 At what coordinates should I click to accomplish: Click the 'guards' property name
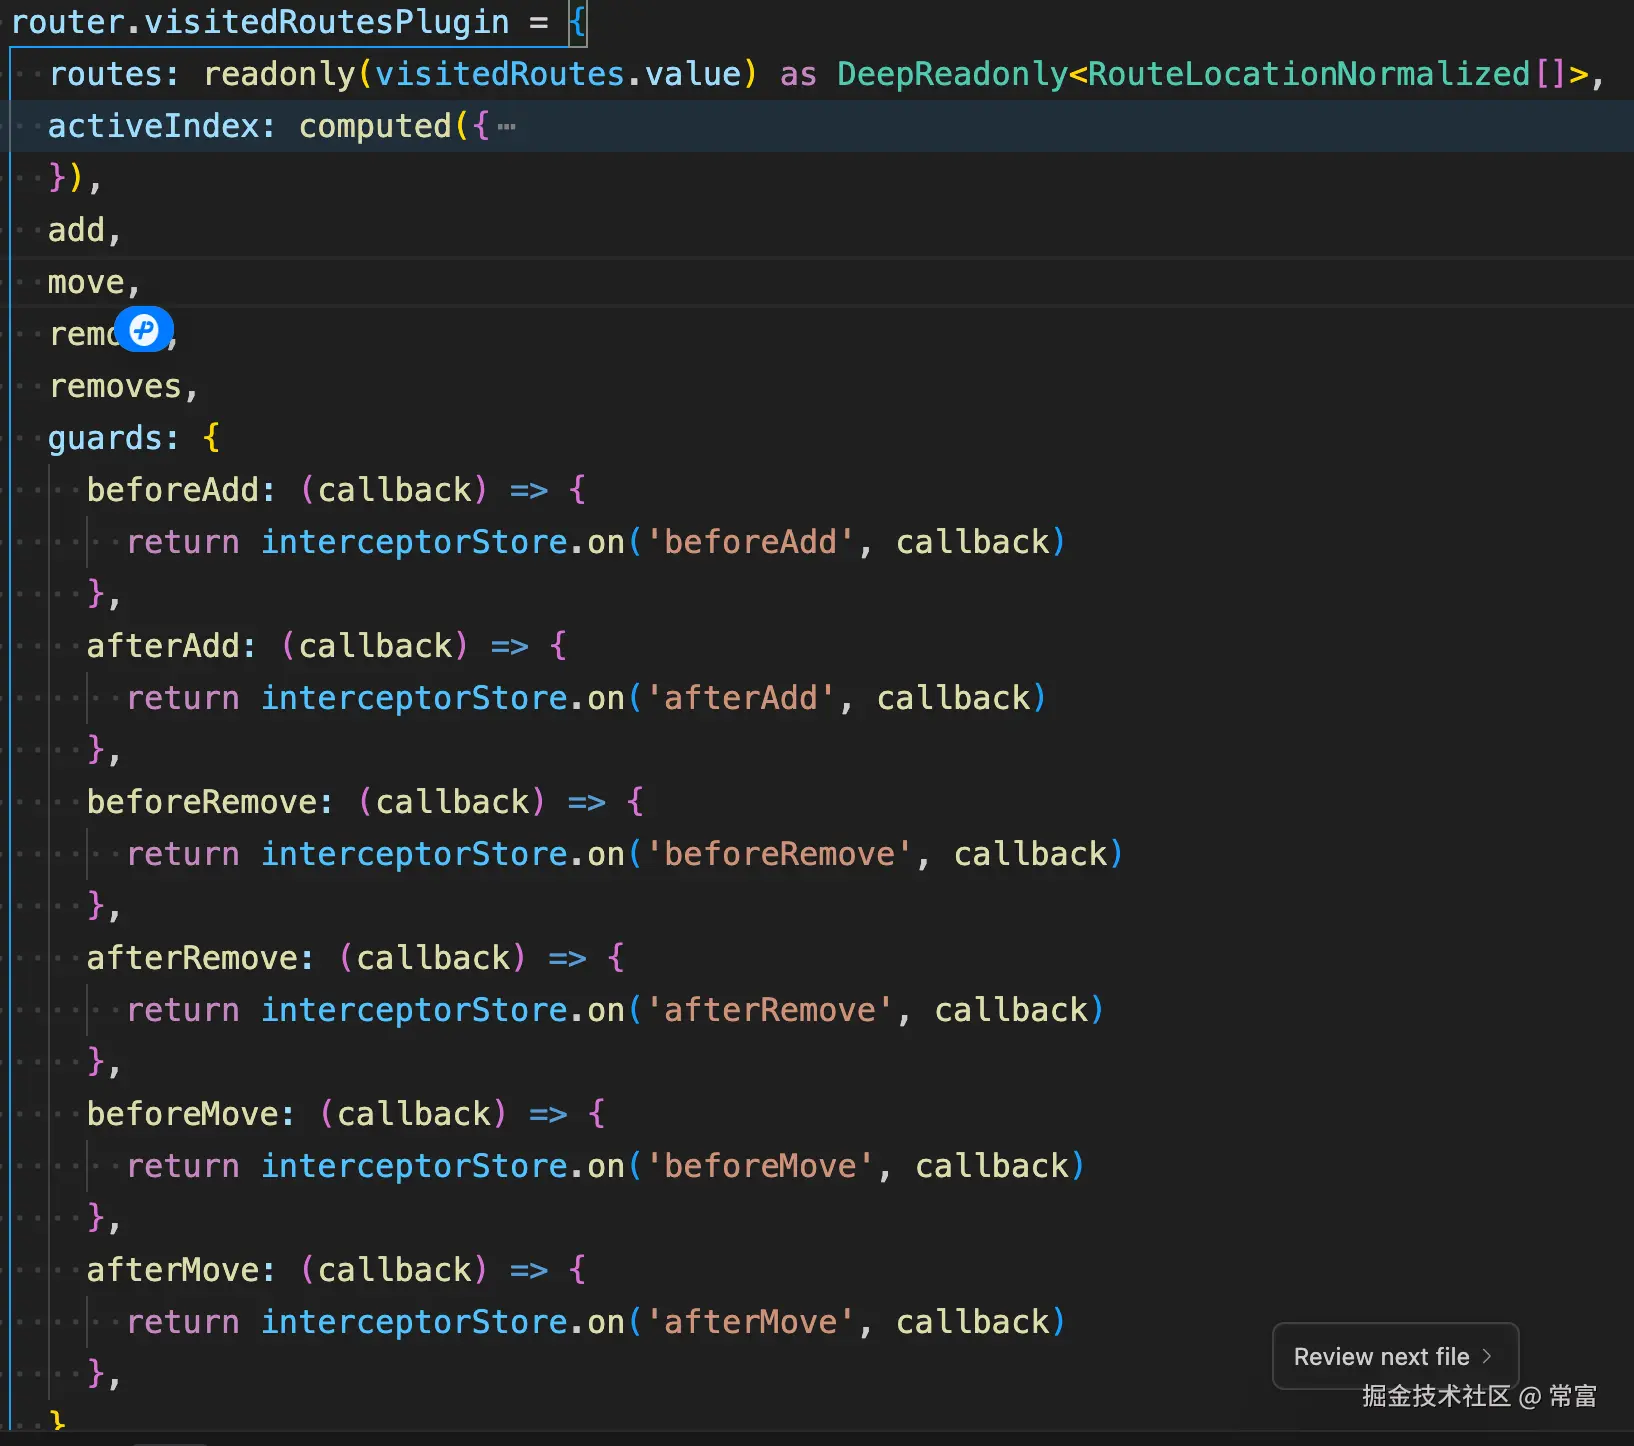pos(105,438)
